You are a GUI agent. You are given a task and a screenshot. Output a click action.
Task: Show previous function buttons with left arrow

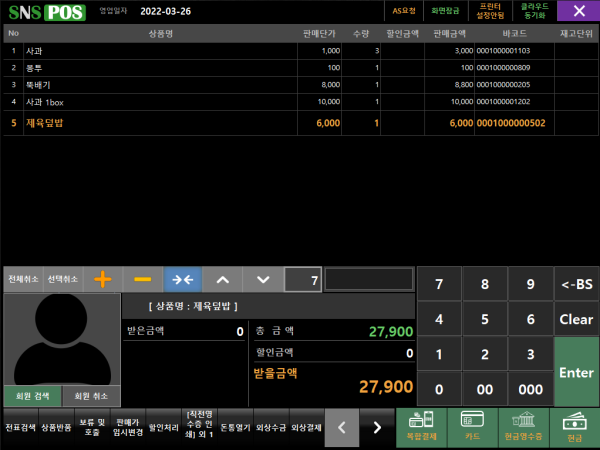(341, 427)
